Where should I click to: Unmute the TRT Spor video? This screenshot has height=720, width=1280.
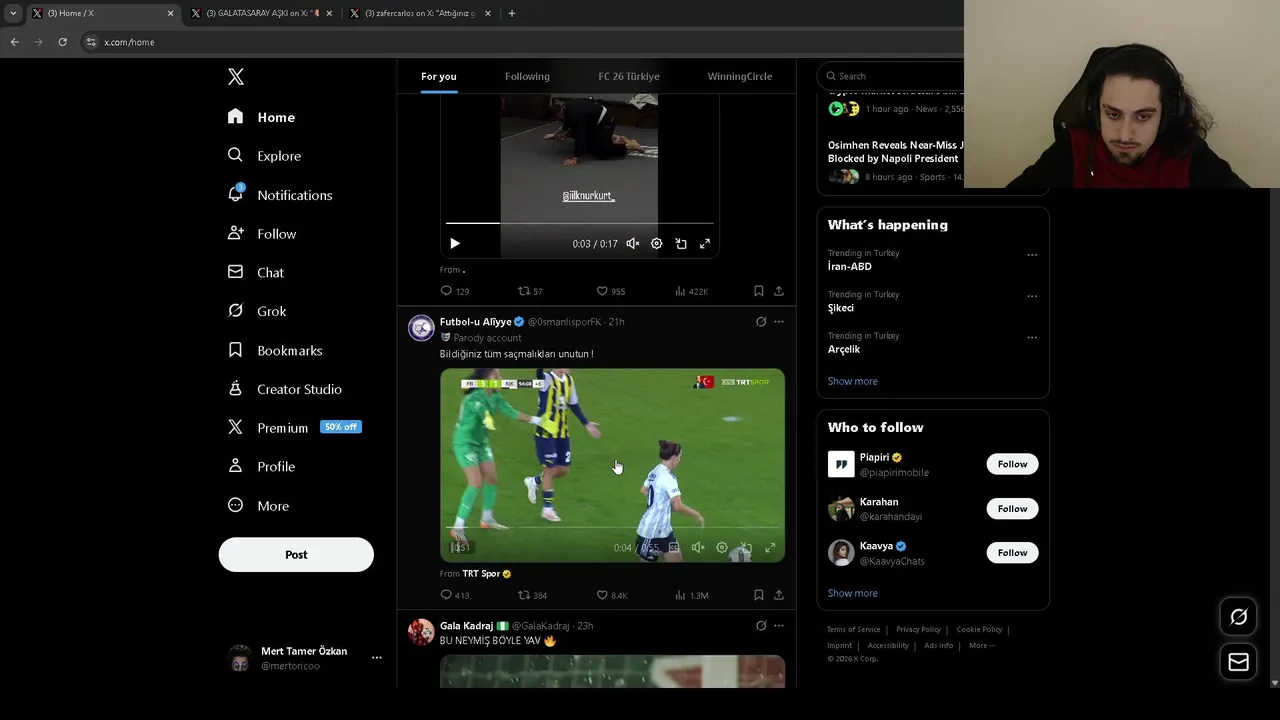point(698,547)
